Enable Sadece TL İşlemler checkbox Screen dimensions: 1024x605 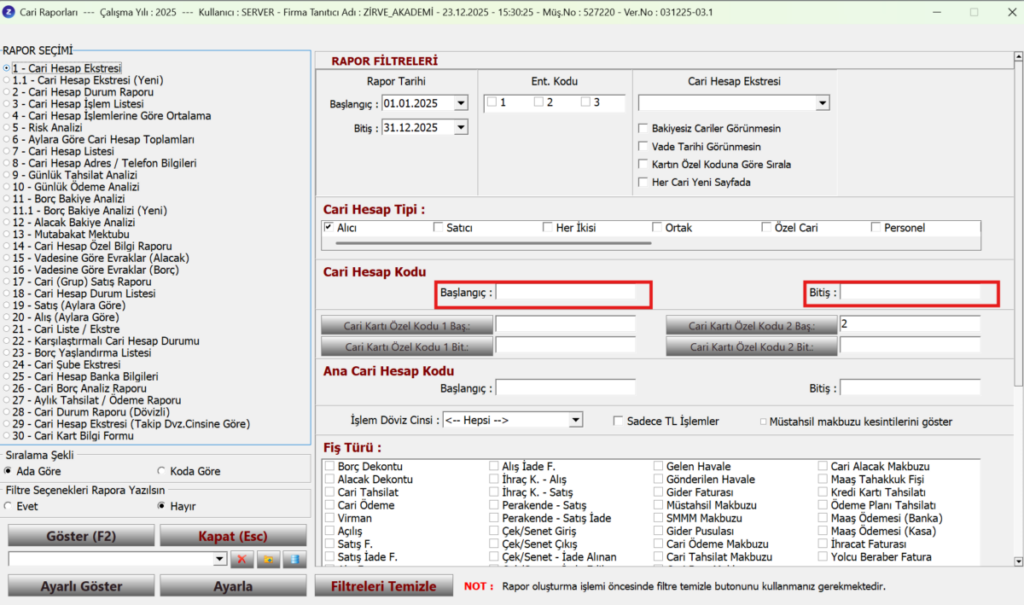(618, 421)
